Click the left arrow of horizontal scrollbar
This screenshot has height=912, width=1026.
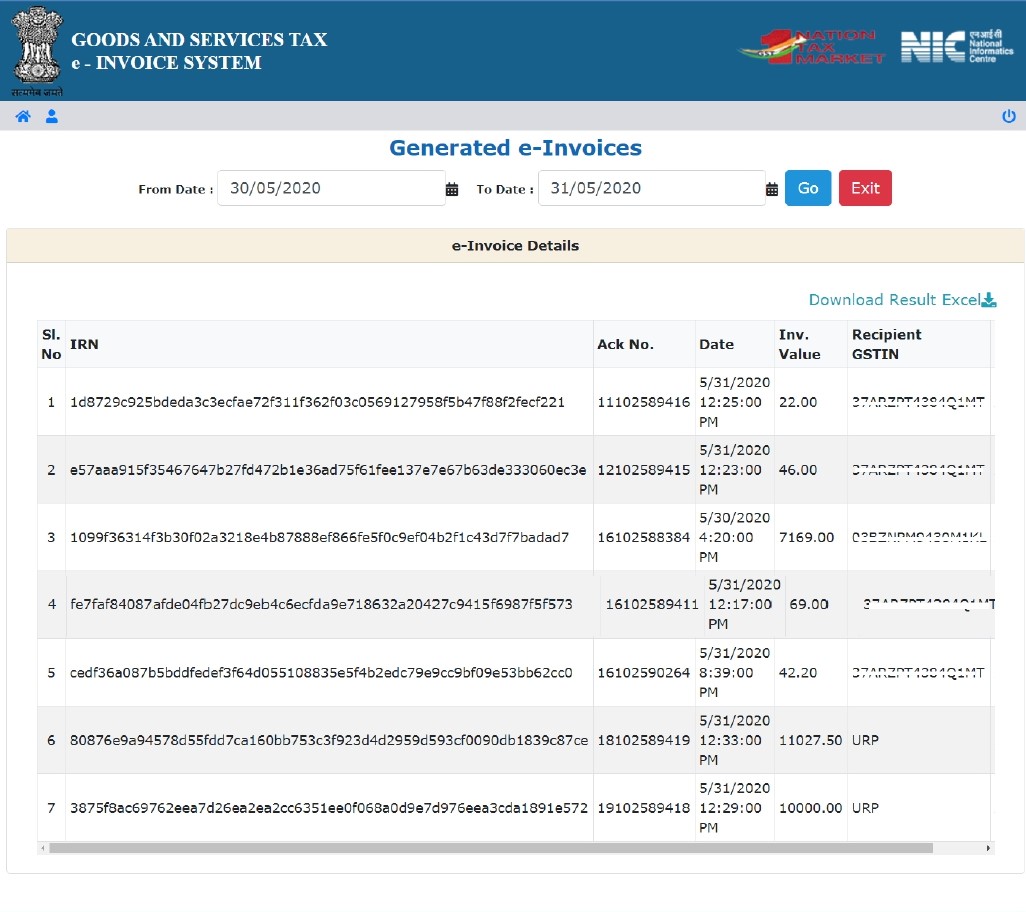tap(42, 848)
